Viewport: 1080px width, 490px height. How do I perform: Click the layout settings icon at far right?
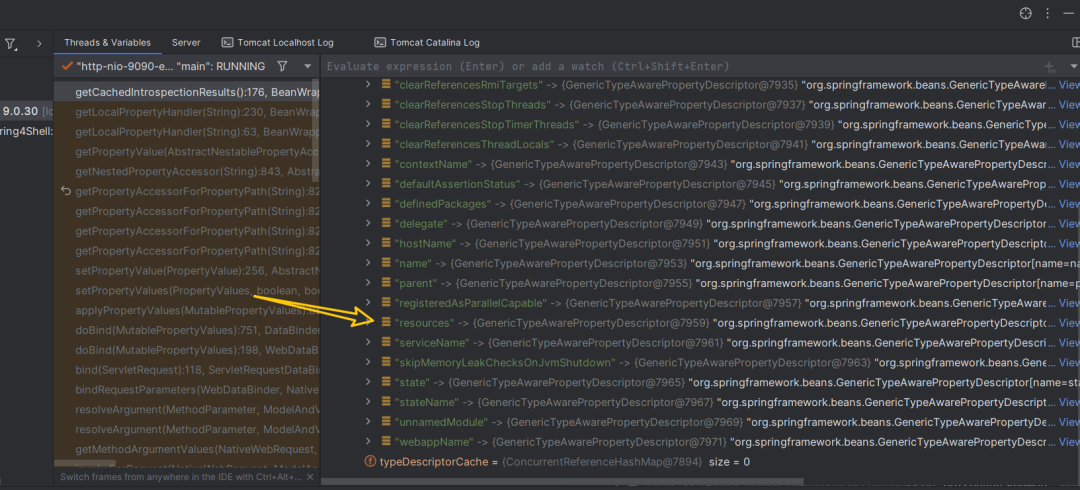[1075, 43]
